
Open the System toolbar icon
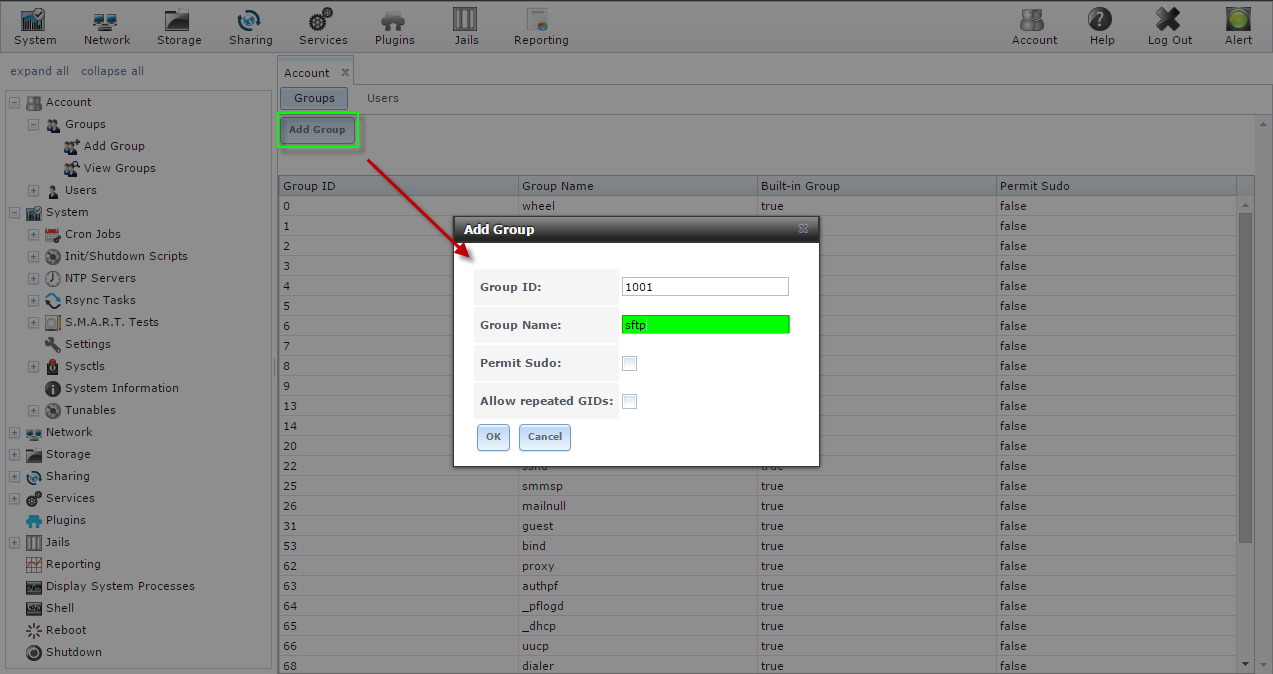coord(35,27)
